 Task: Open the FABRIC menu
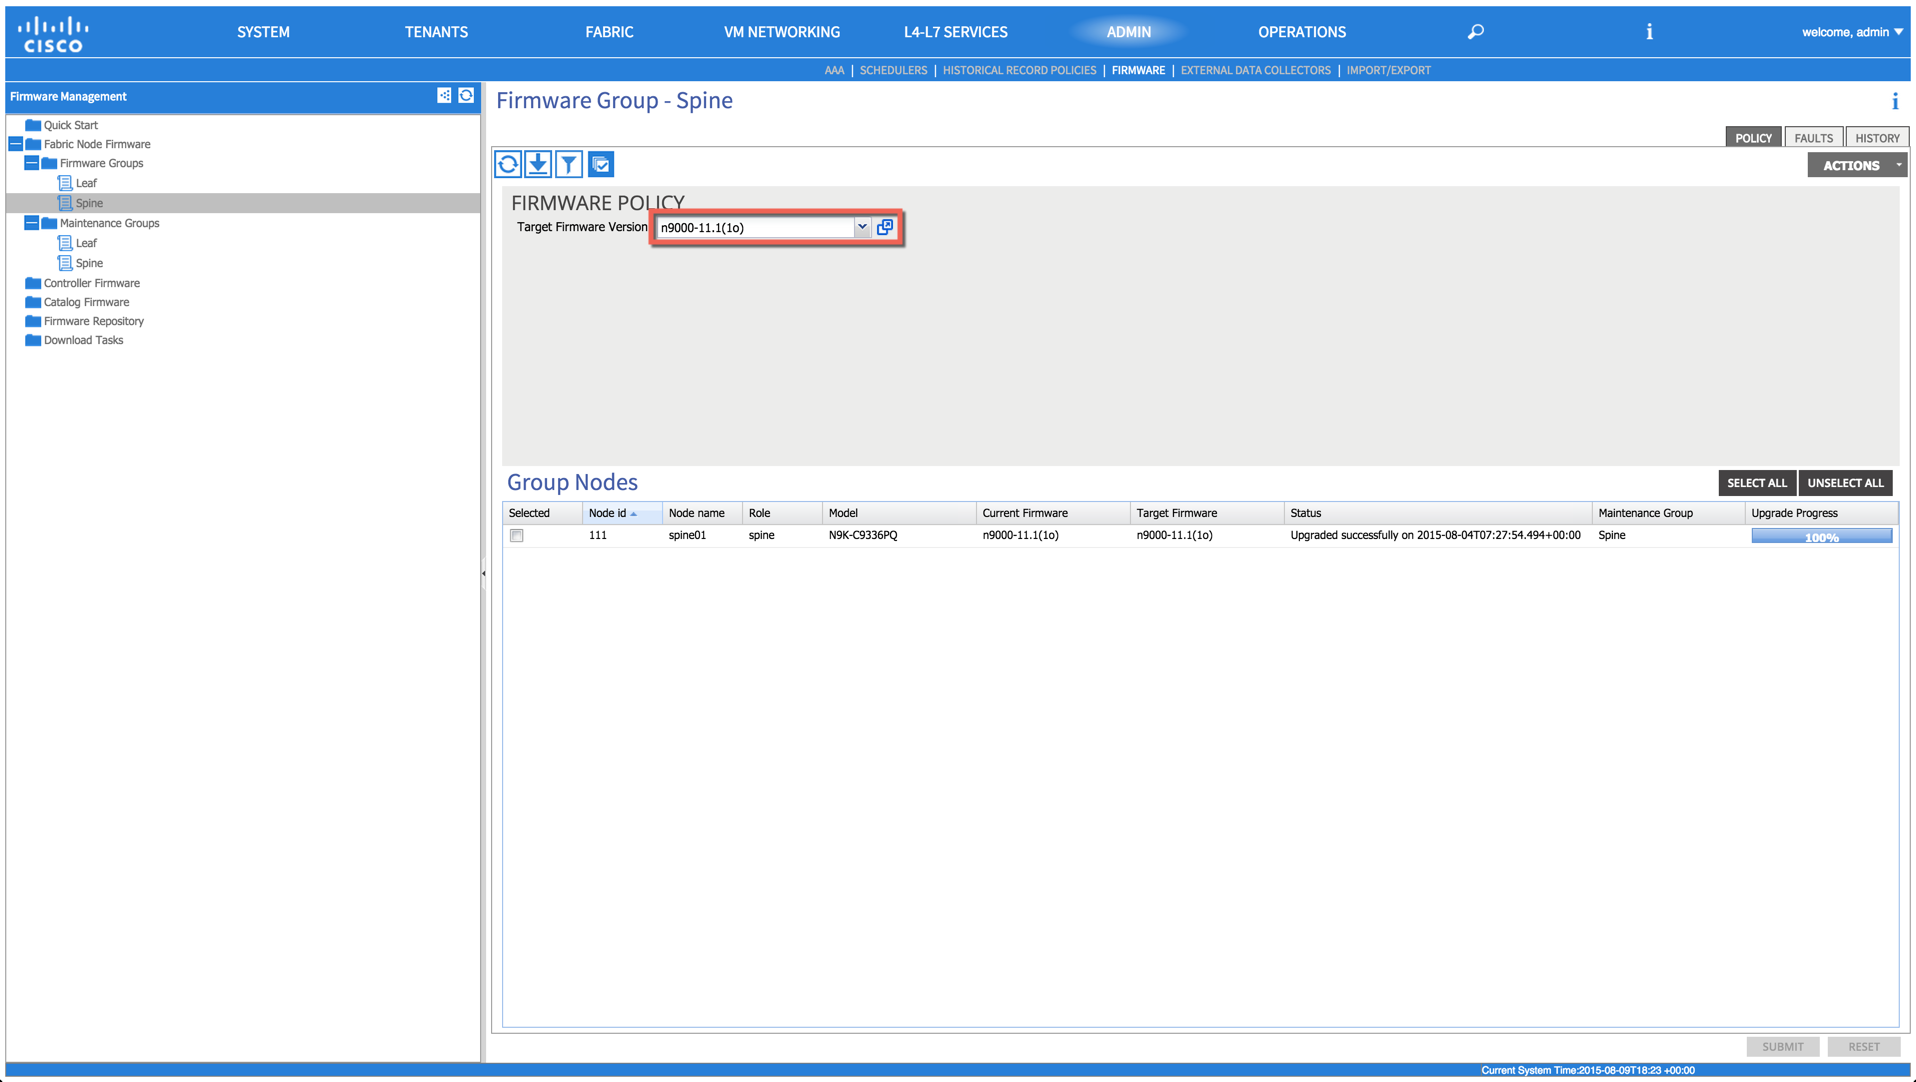coord(609,32)
